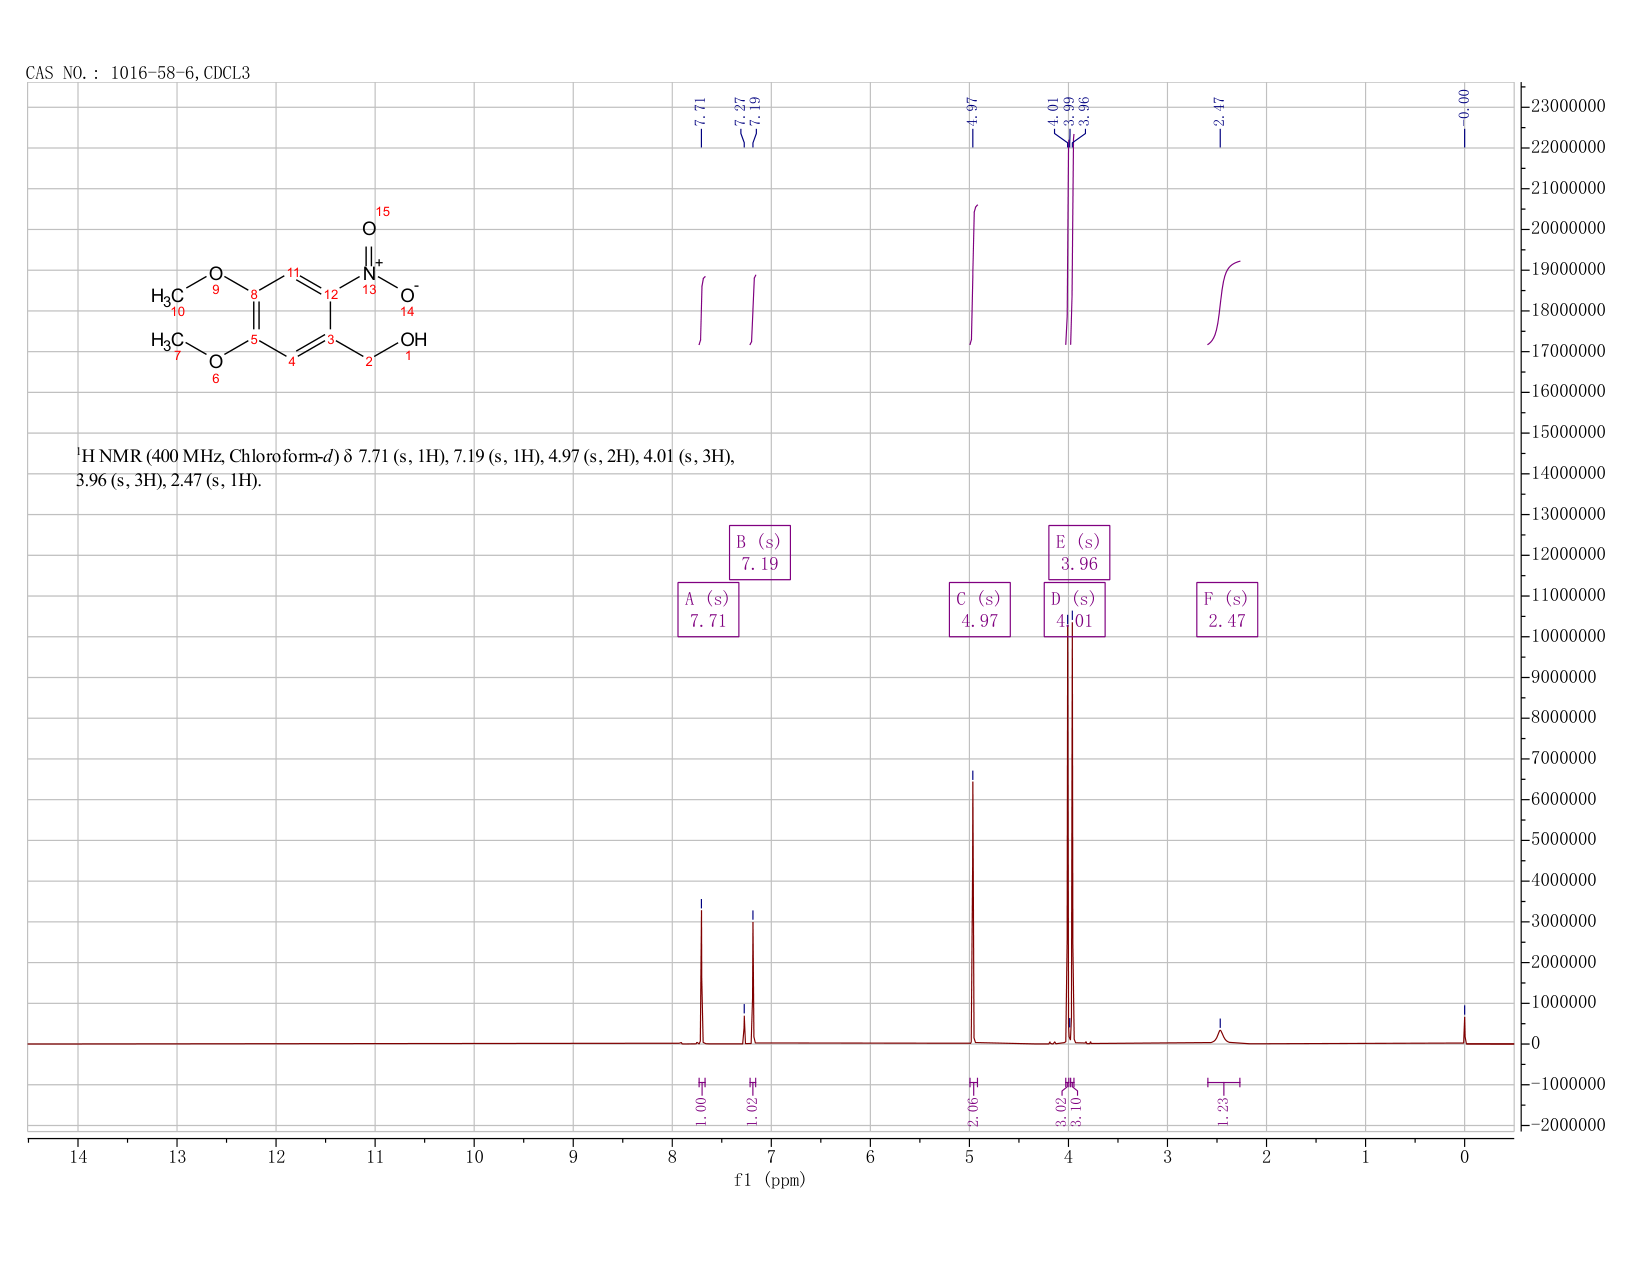Click the H3C group labeled 7

coord(167,341)
